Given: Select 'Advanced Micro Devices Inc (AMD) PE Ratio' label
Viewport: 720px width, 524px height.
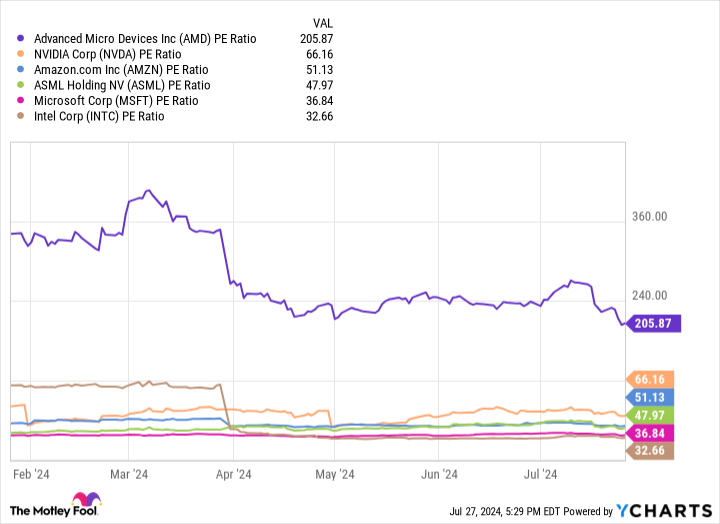Looking at the screenshot, I should (x=145, y=39).
